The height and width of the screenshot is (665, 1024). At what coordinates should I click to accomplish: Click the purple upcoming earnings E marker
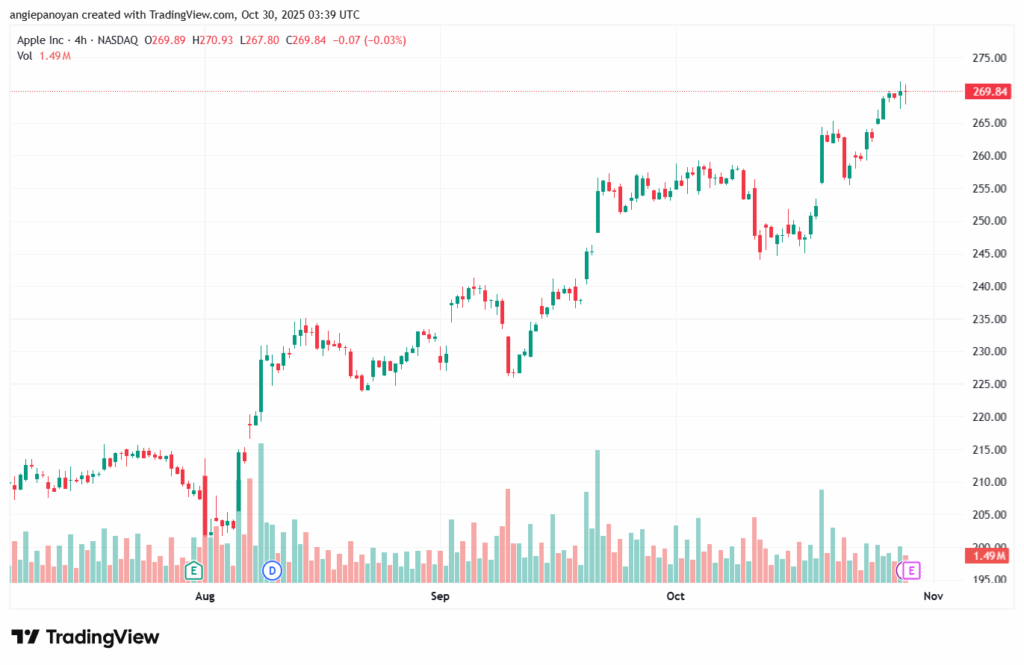pyautogui.click(x=911, y=570)
